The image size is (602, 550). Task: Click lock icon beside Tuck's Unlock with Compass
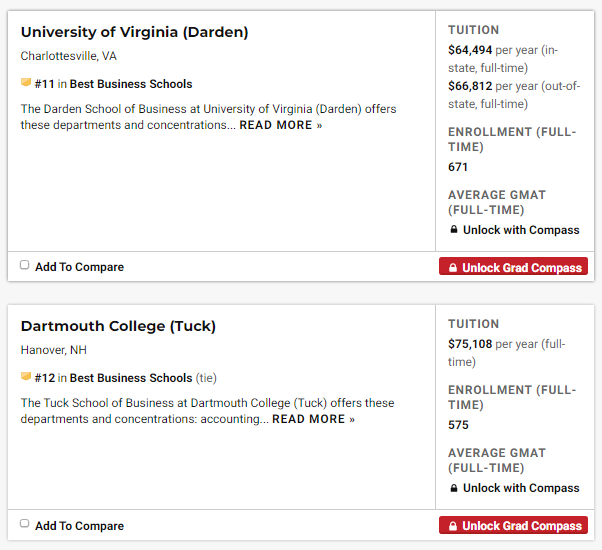click(x=454, y=488)
